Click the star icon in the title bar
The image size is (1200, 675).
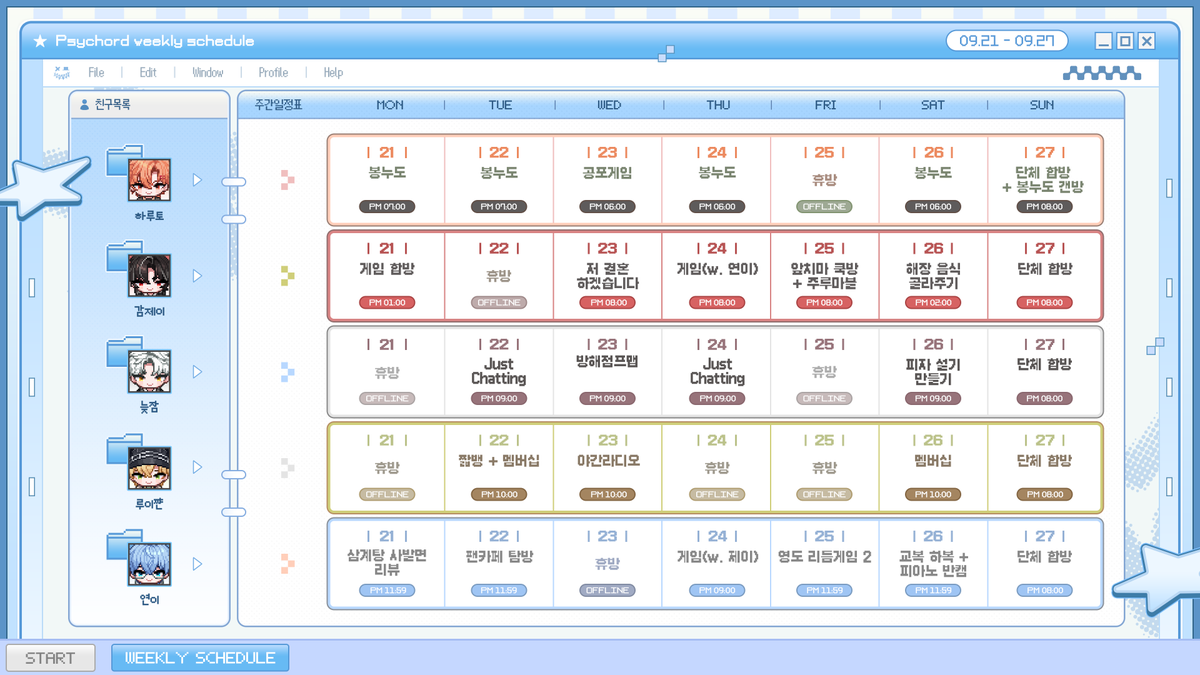40,41
